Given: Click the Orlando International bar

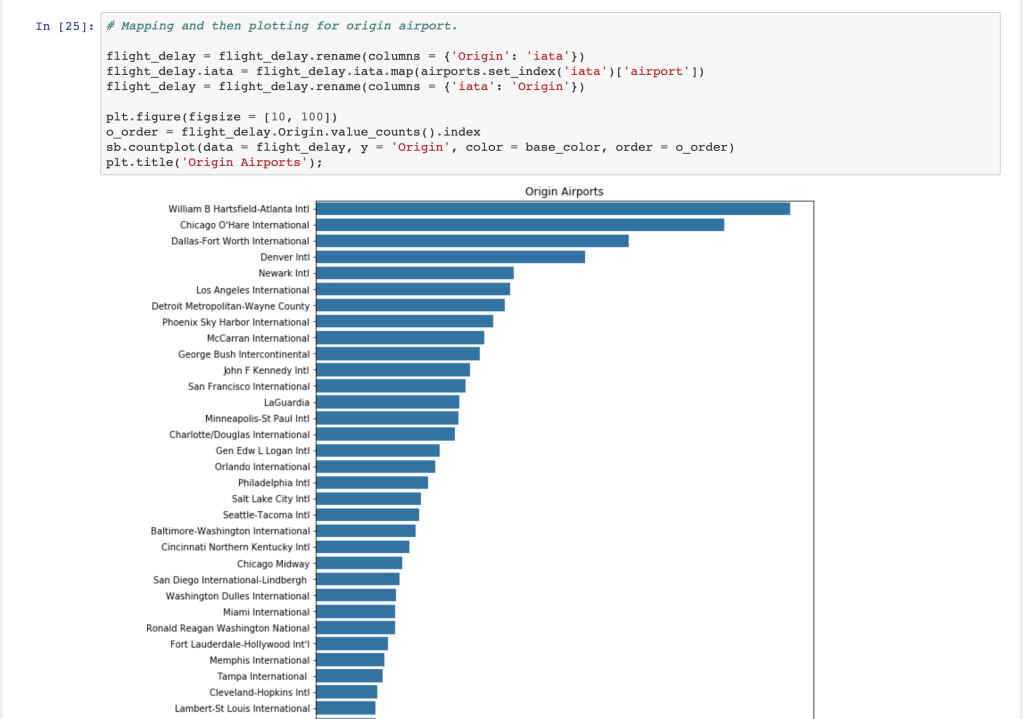Looking at the screenshot, I should click(375, 467).
